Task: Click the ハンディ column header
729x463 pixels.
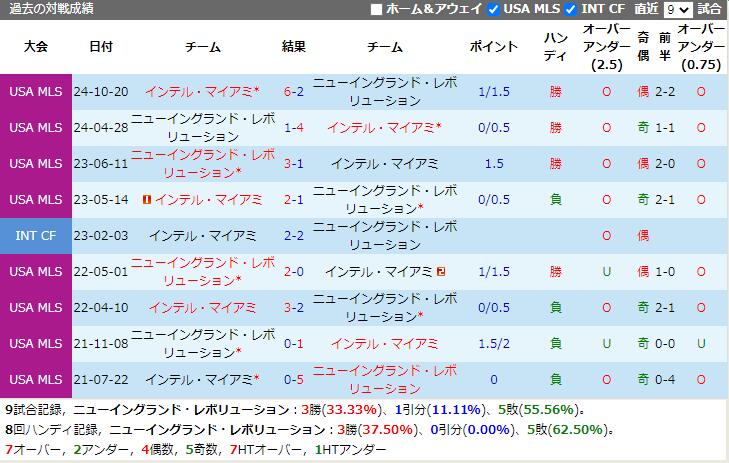Action: [556, 46]
